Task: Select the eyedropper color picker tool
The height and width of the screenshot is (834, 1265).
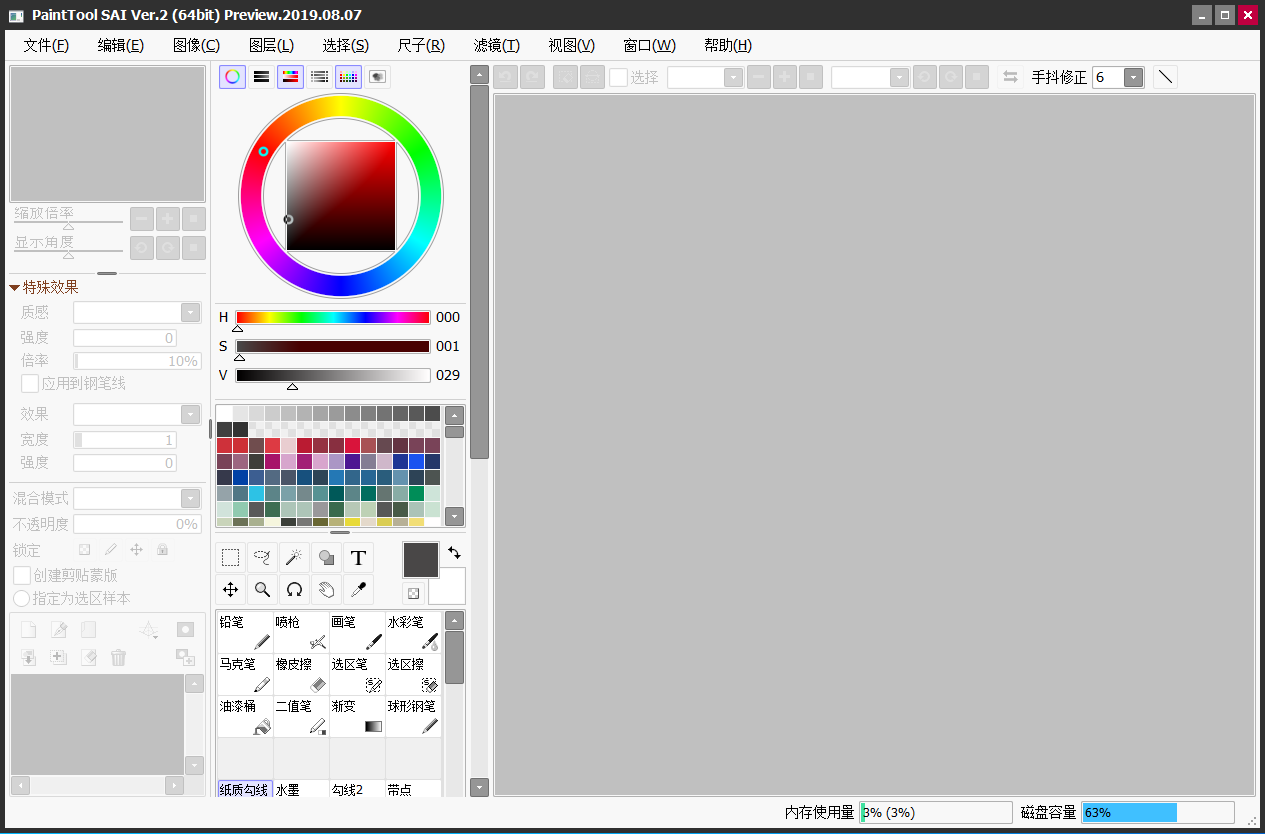Action: tap(358, 590)
